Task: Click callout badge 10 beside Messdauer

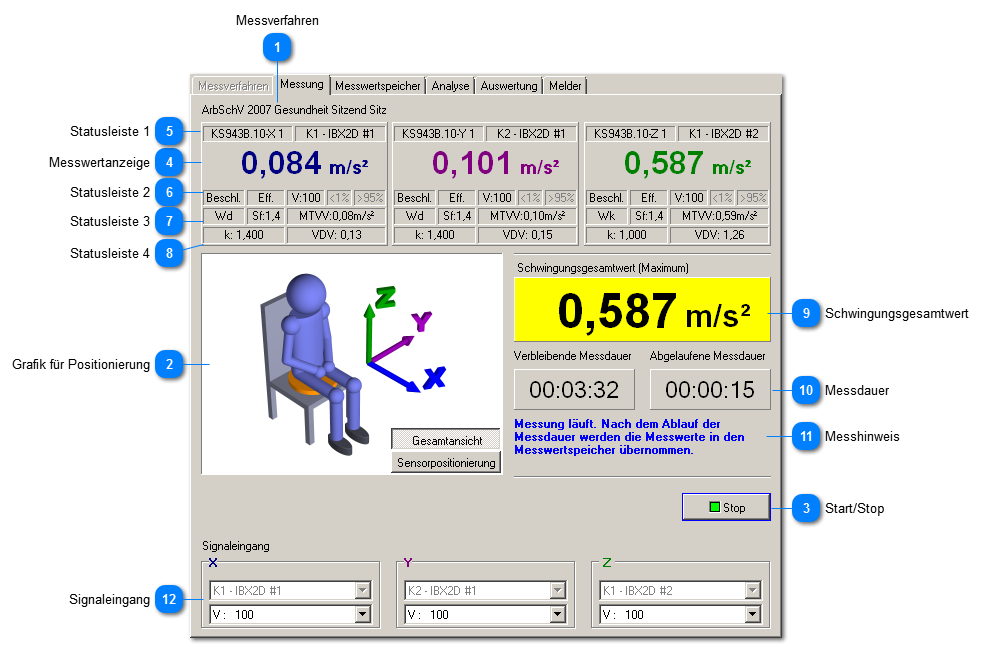Action: [x=805, y=390]
